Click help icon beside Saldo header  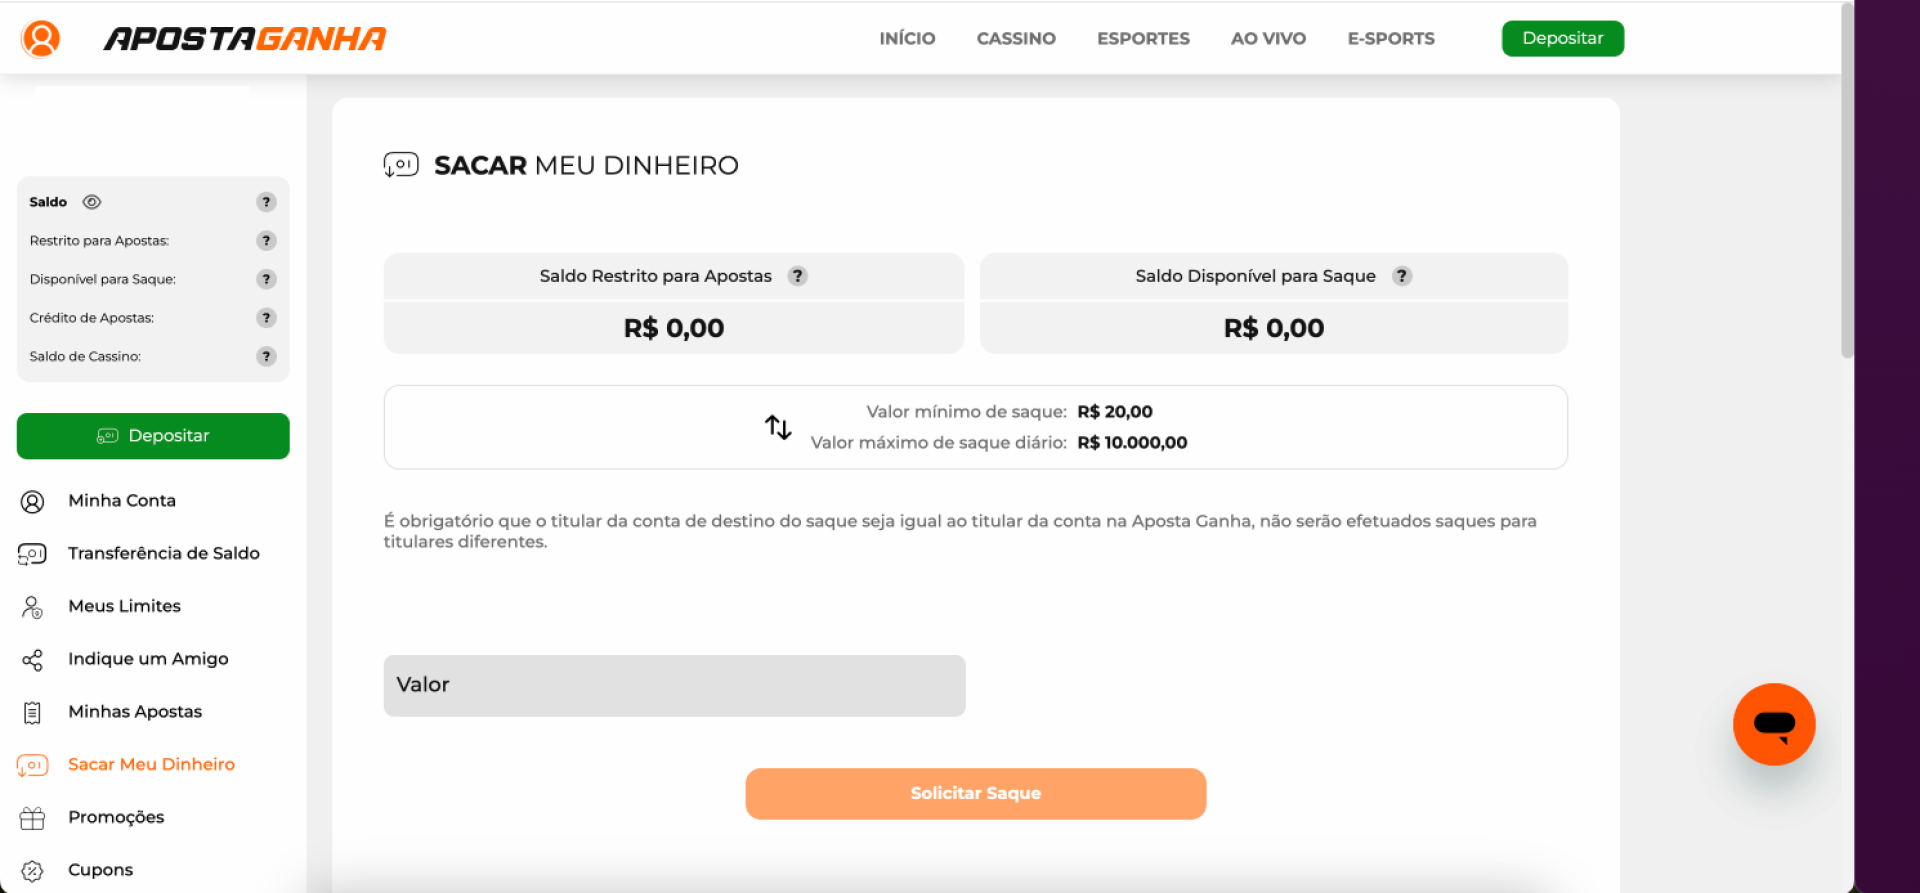(266, 202)
